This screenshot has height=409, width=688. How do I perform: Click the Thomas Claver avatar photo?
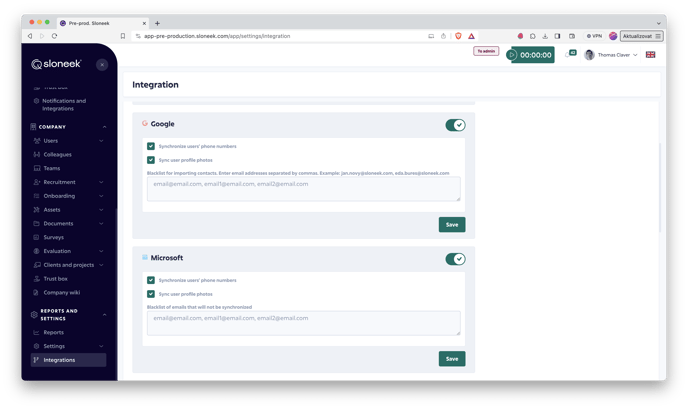coord(590,55)
